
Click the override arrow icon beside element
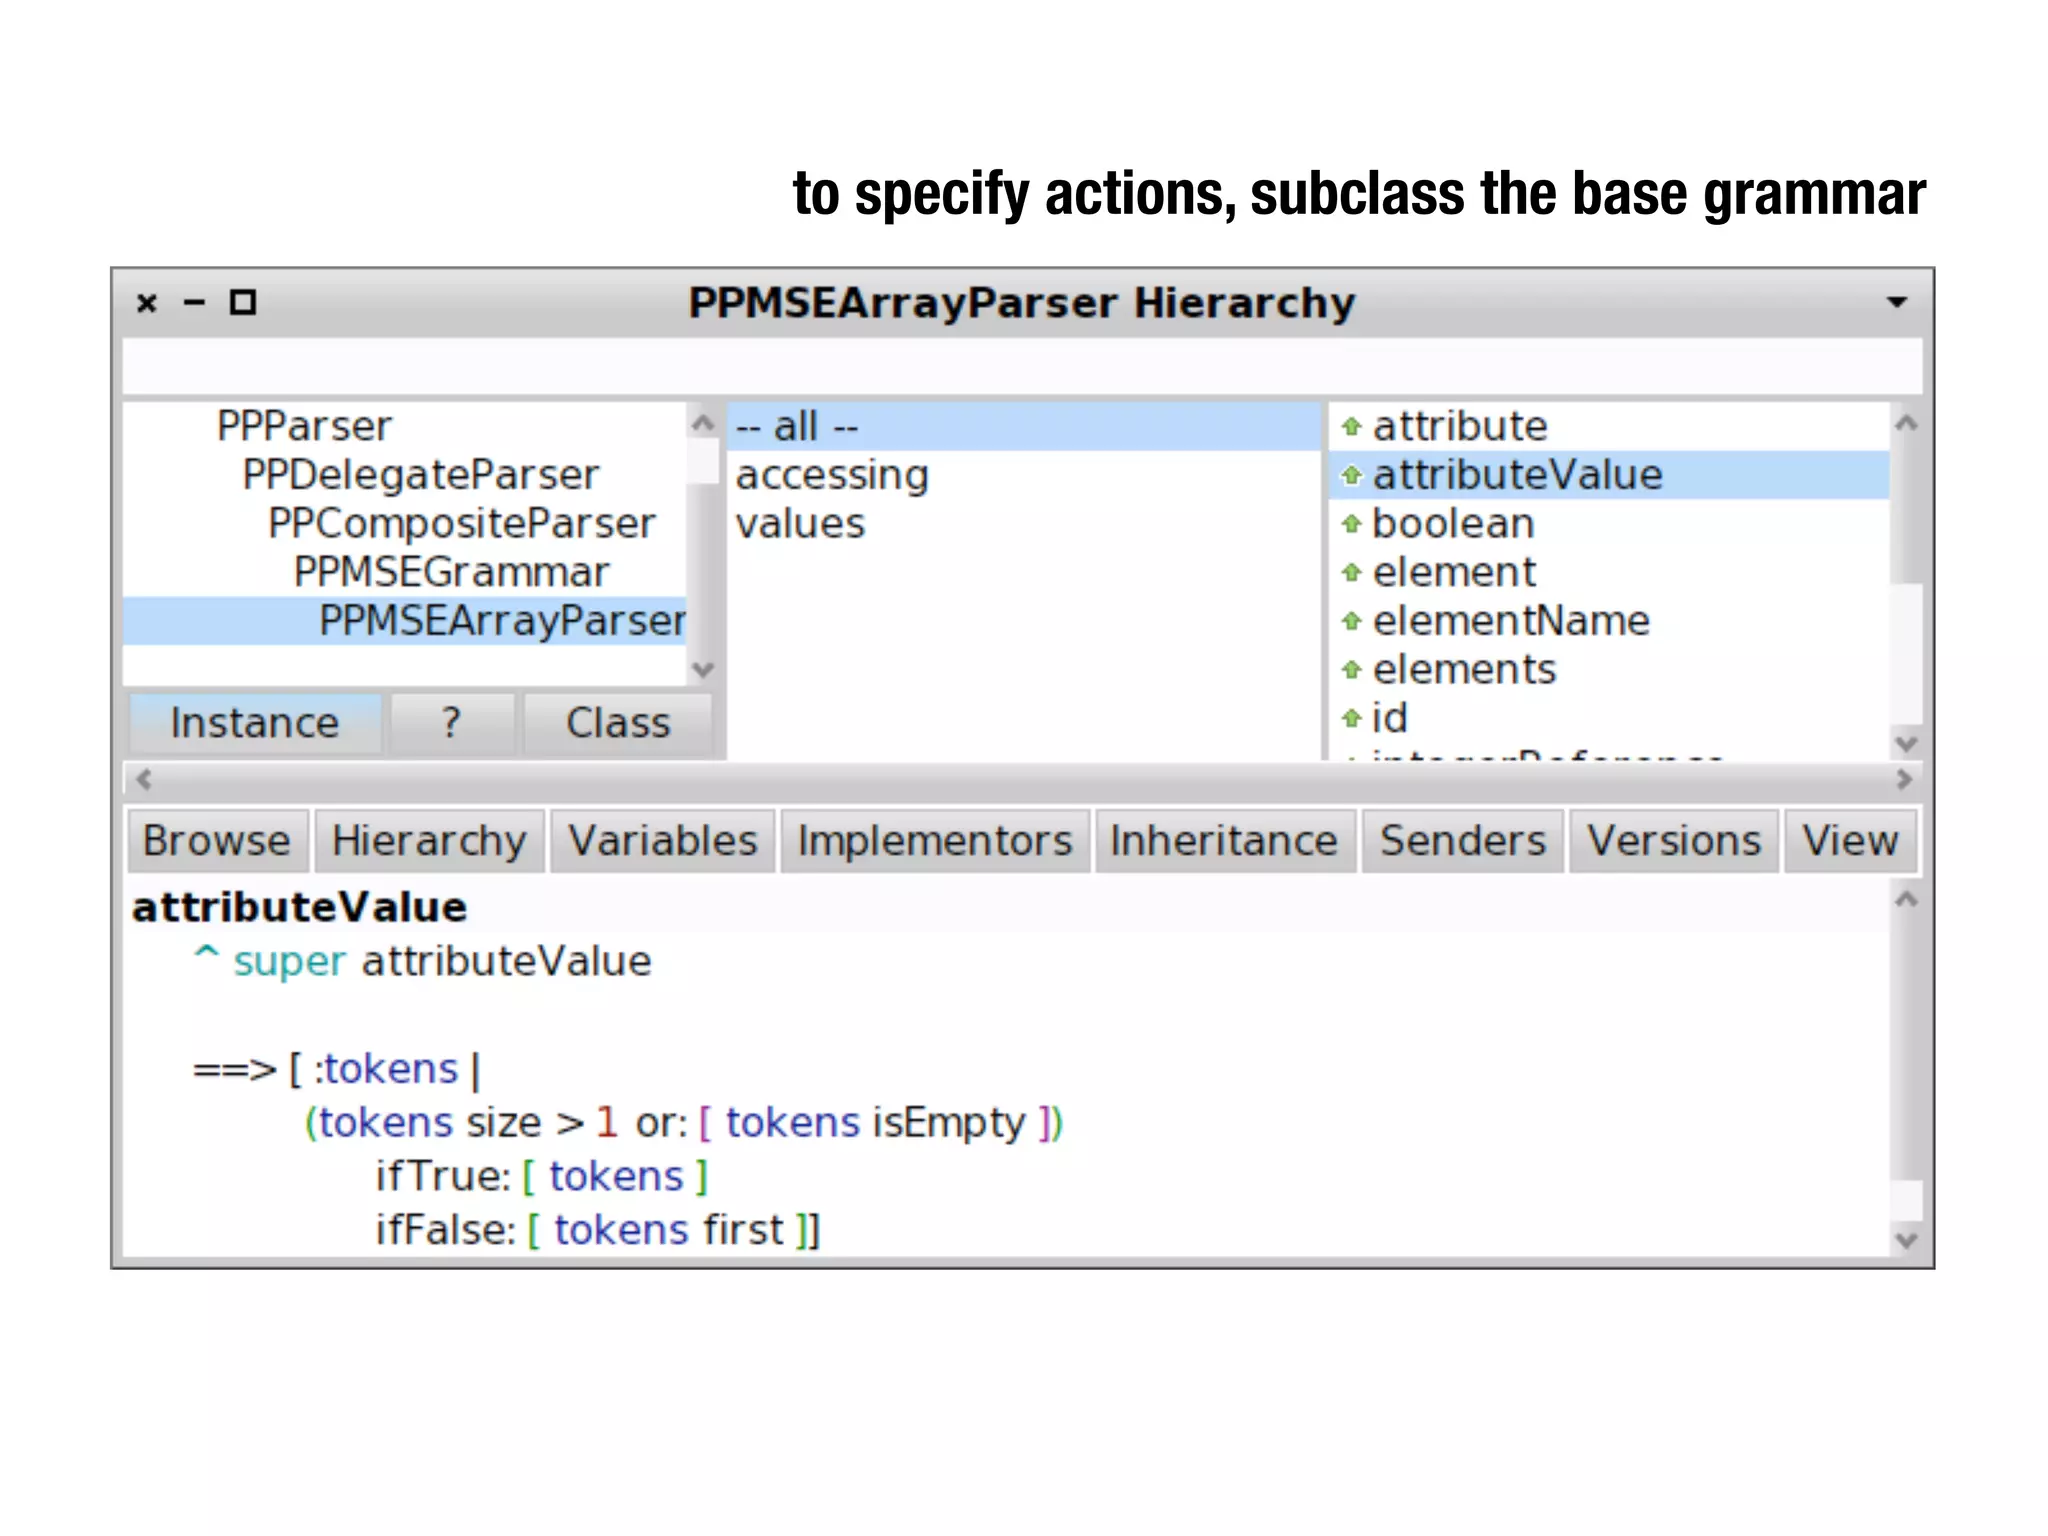pos(1351,573)
